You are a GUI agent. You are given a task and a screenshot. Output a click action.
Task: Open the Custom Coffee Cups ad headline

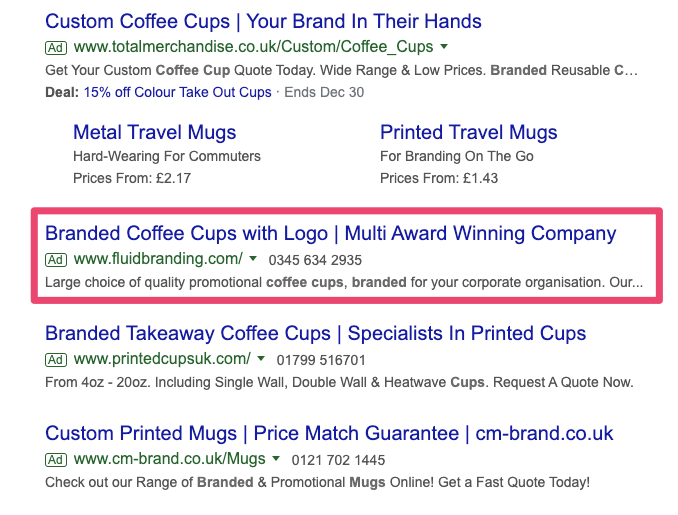(263, 21)
